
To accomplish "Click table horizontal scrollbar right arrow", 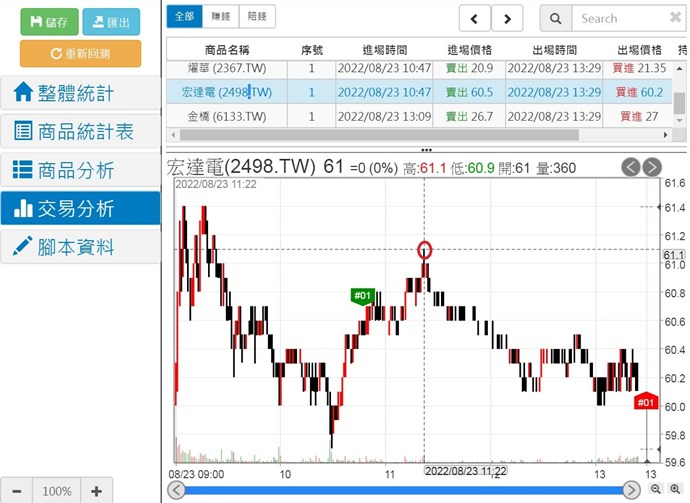I will pos(665,135).
